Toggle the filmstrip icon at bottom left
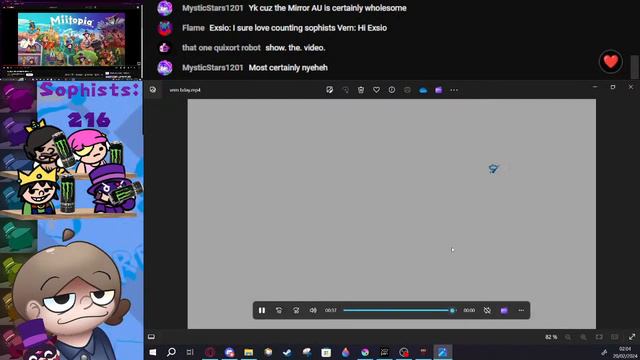 151,337
